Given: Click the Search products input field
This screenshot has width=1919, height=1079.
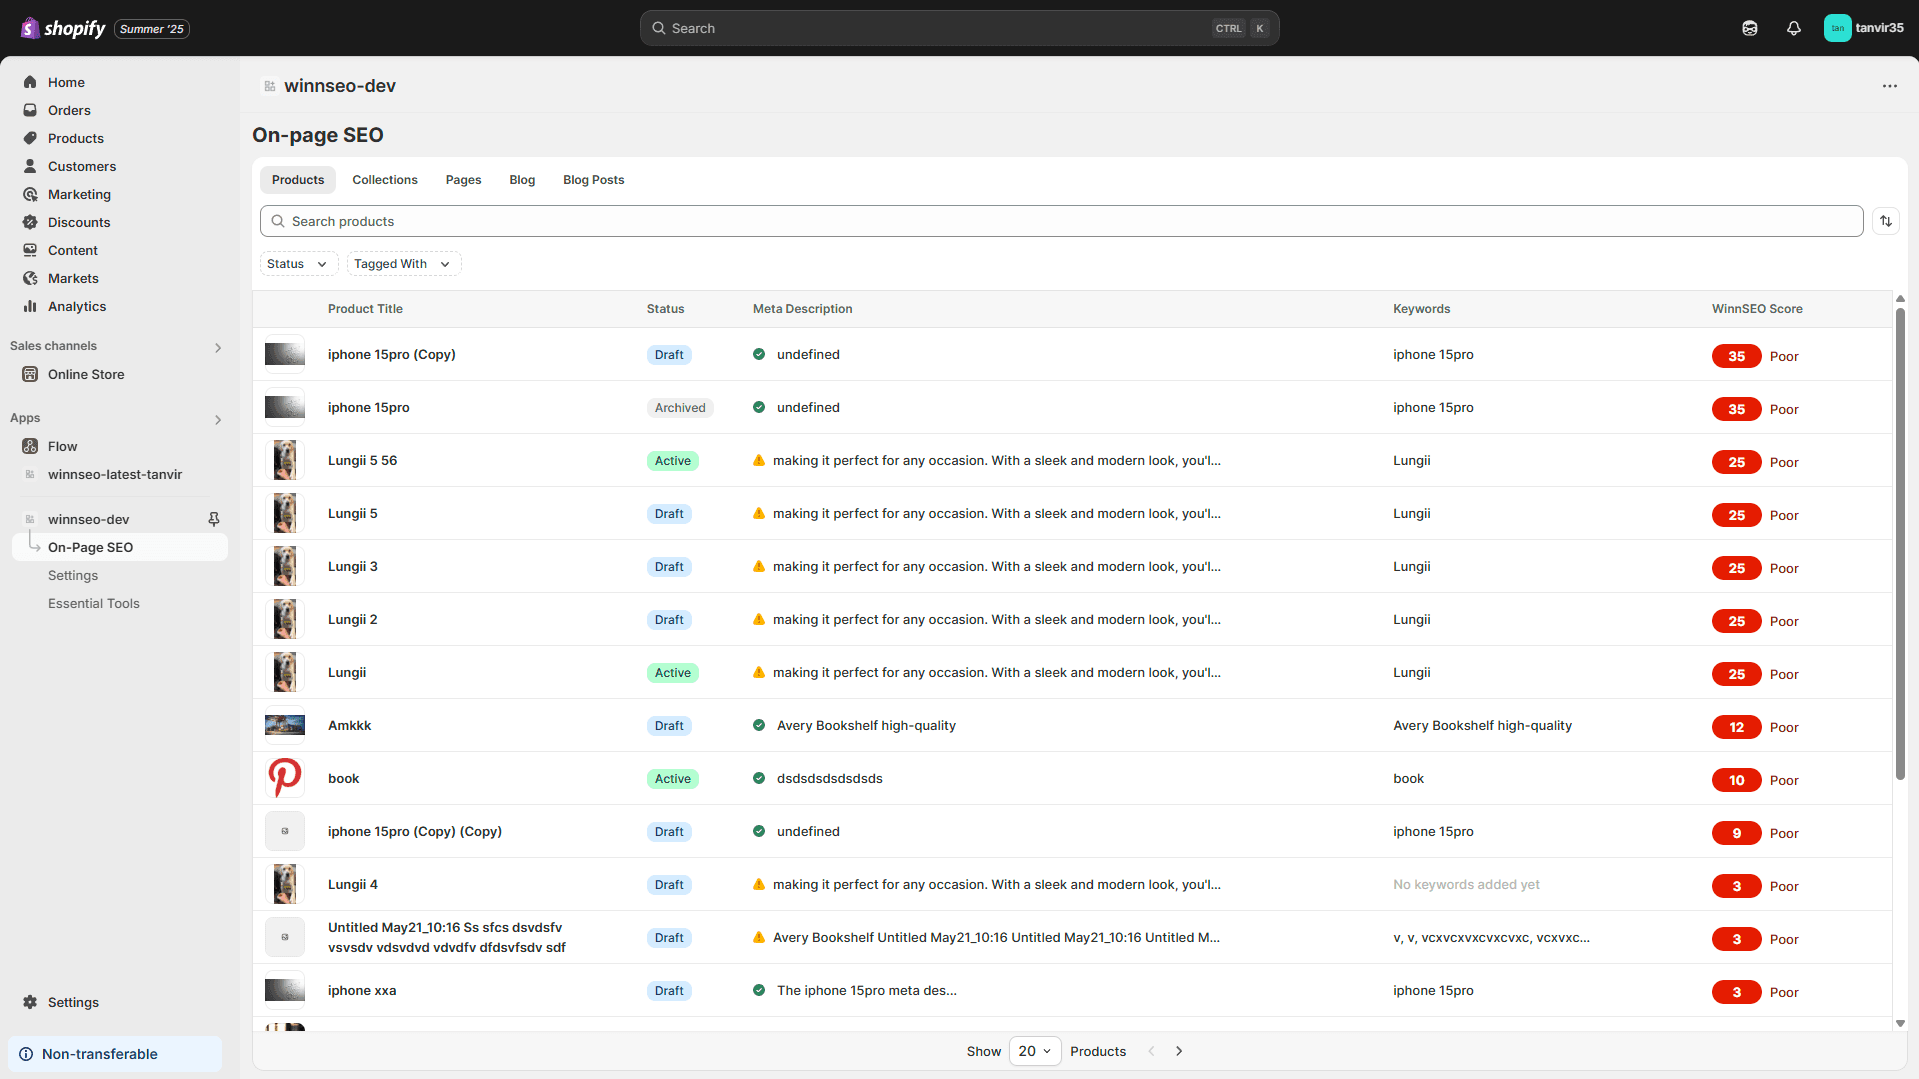Looking at the screenshot, I should point(1060,221).
